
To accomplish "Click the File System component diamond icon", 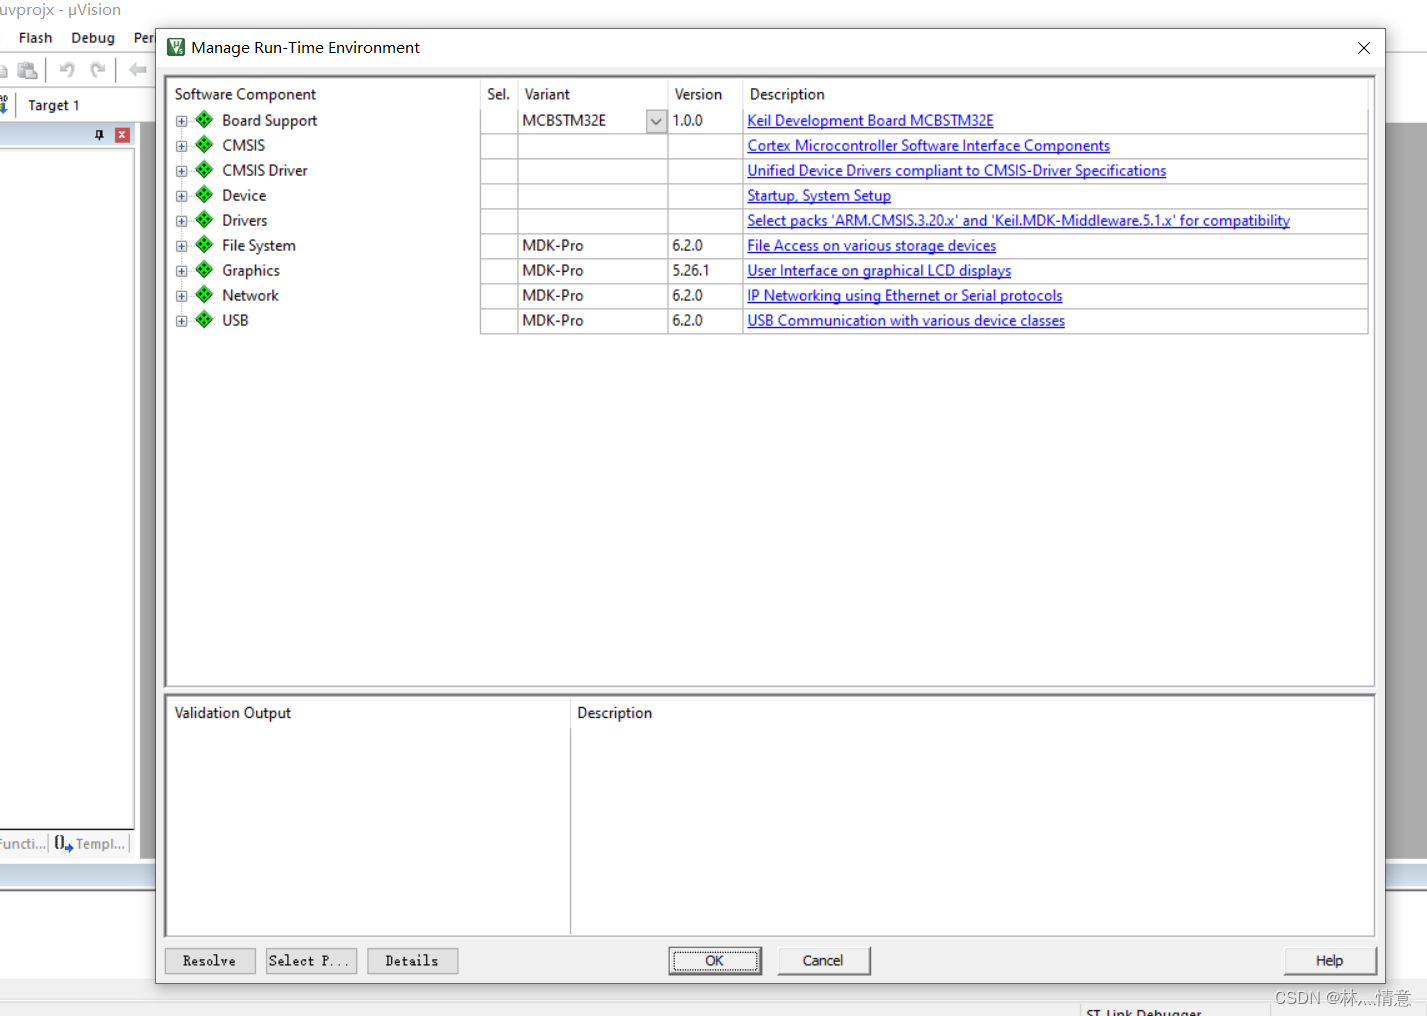I will click(x=204, y=245).
